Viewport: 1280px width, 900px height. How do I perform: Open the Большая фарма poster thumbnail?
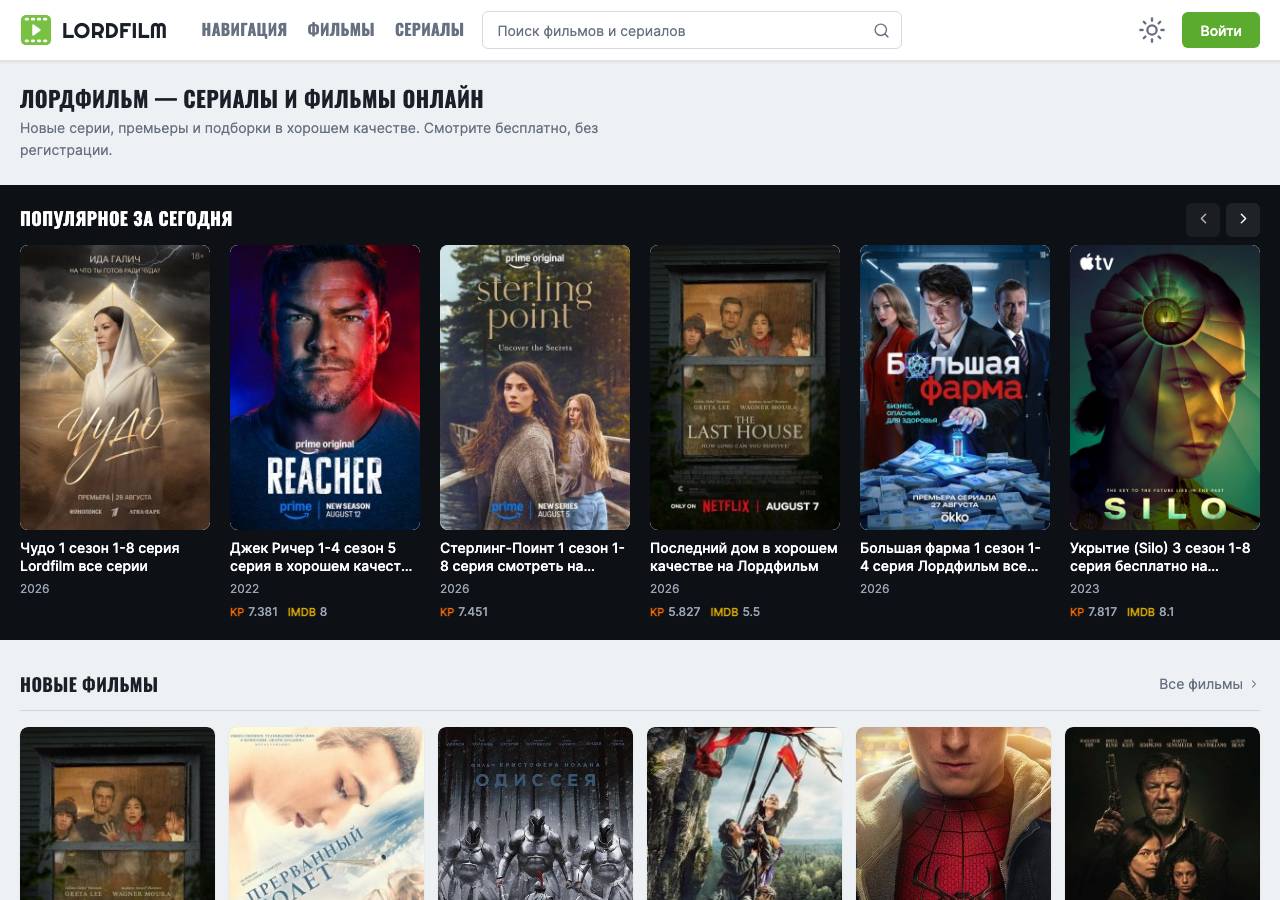point(955,387)
